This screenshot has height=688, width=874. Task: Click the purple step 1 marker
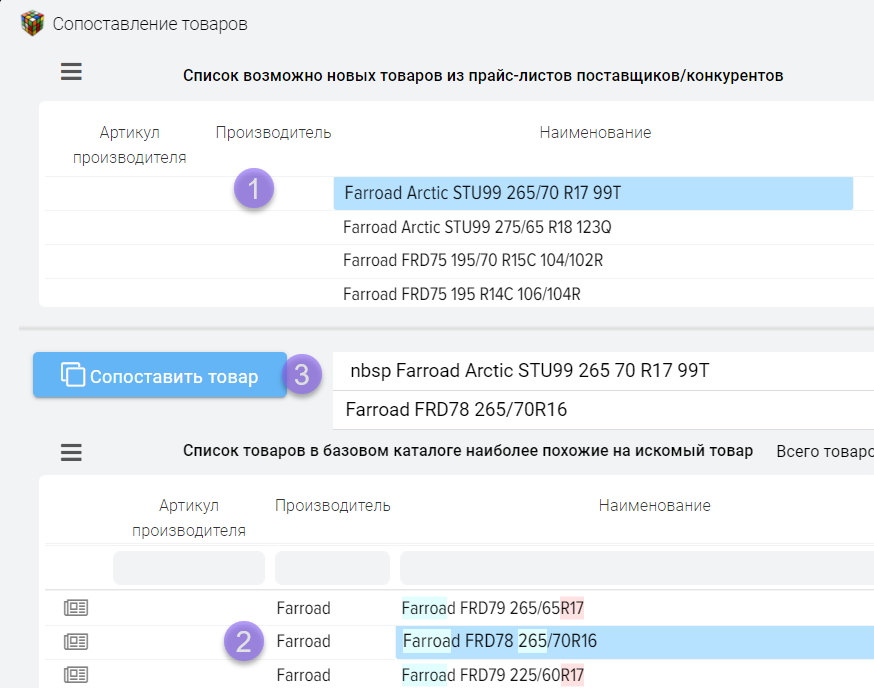point(254,189)
